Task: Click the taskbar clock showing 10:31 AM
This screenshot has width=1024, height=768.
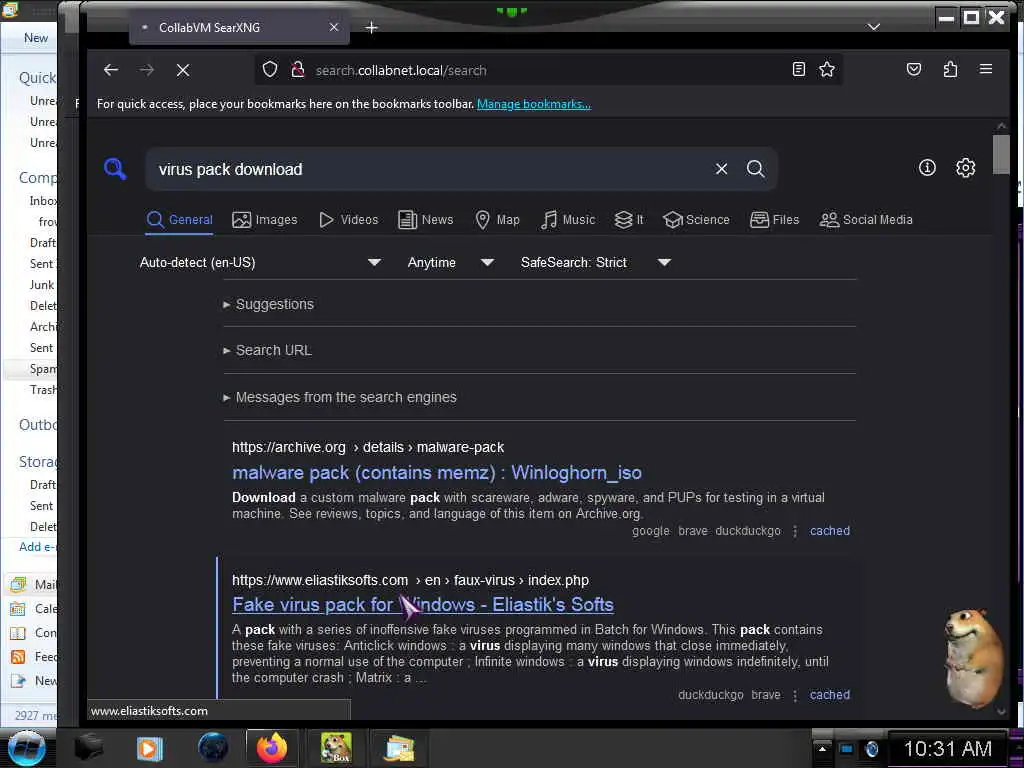Action: click(947, 748)
